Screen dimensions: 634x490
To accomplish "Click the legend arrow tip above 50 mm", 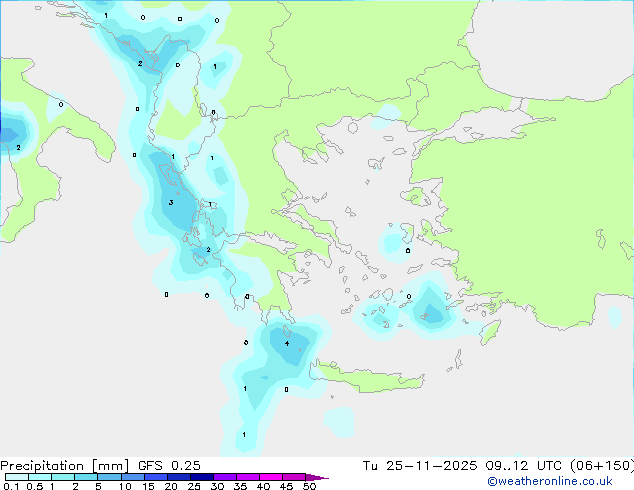I will pos(317,477).
